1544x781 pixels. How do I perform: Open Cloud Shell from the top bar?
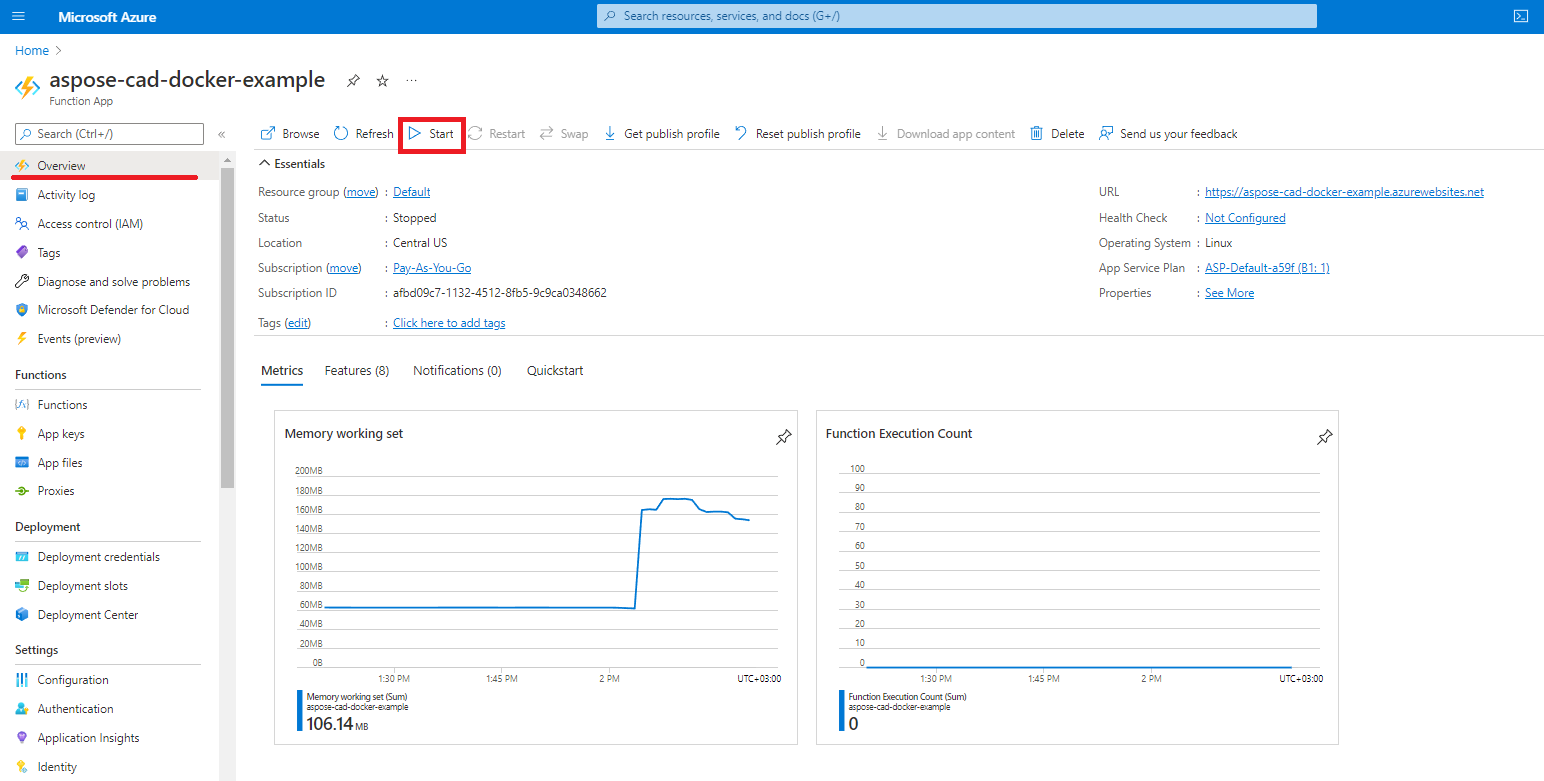point(1520,17)
